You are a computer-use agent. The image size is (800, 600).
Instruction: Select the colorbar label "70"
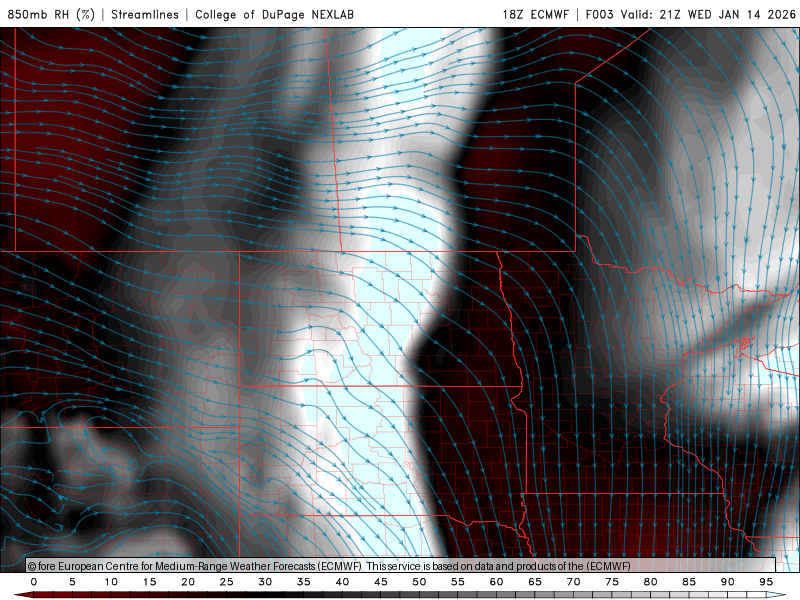pyautogui.click(x=573, y=582)
